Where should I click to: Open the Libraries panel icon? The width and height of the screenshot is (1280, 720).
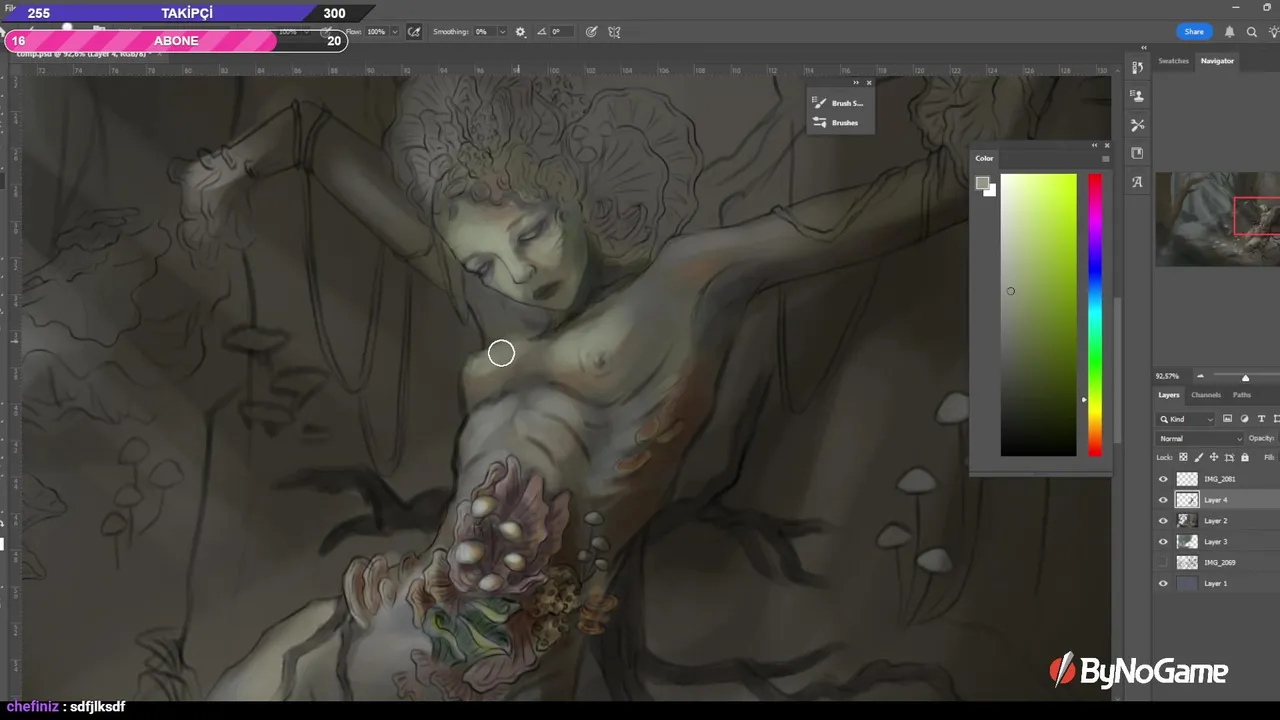pyautogui.click(x=1137, y=153)
